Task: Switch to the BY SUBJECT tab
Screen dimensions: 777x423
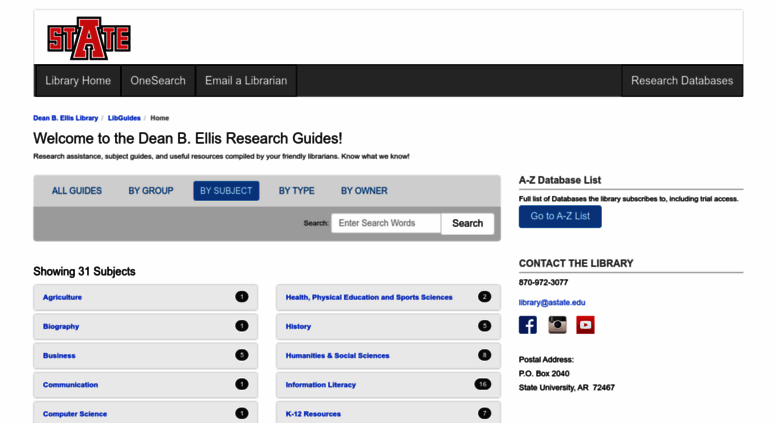Action: tap(226, 191)
